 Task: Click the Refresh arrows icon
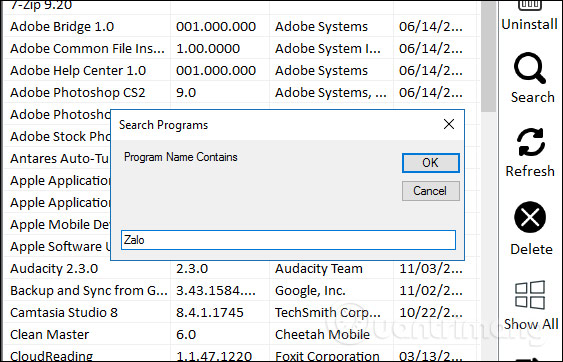click(x=531, y=142)
